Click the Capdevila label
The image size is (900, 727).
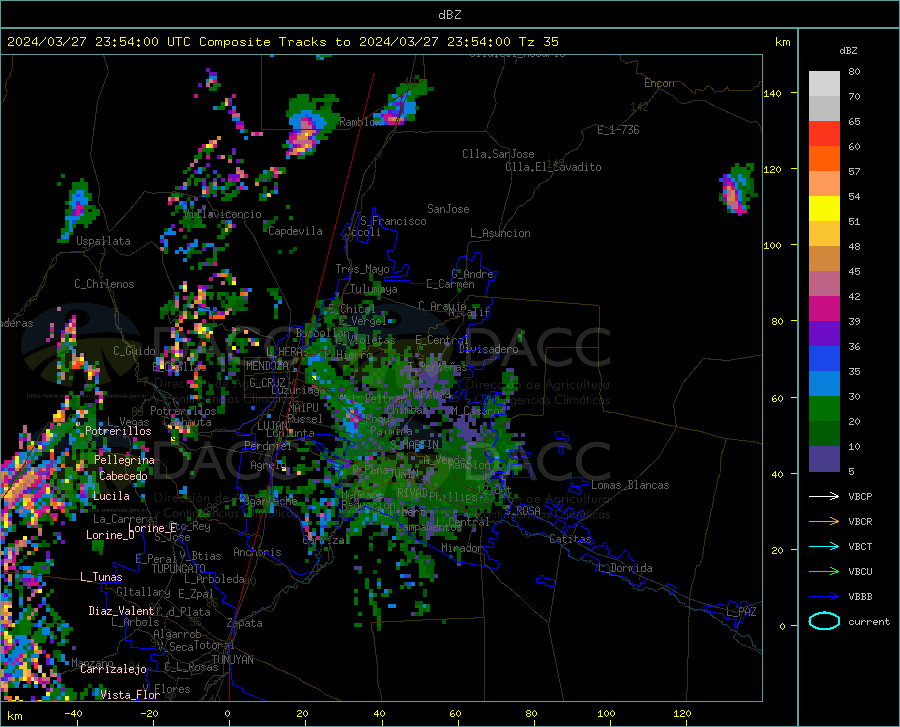pyautogui.click(x=295, y=231)
